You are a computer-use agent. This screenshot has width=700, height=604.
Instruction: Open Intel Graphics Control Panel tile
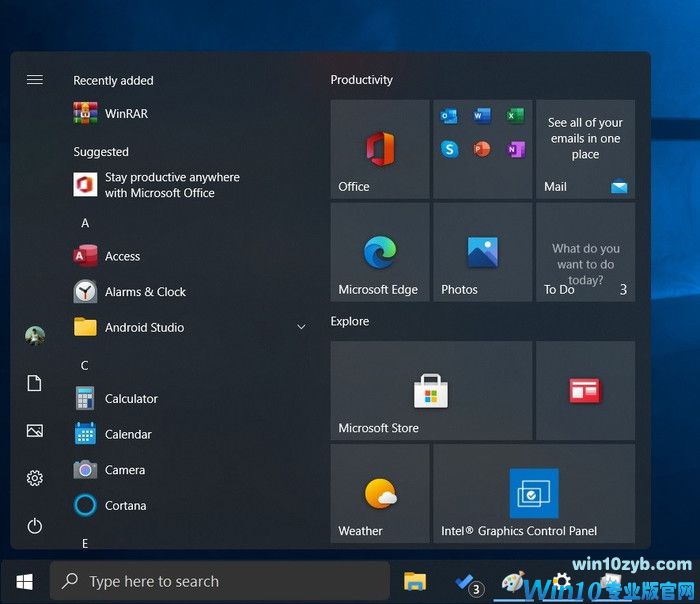coord(533,494)
